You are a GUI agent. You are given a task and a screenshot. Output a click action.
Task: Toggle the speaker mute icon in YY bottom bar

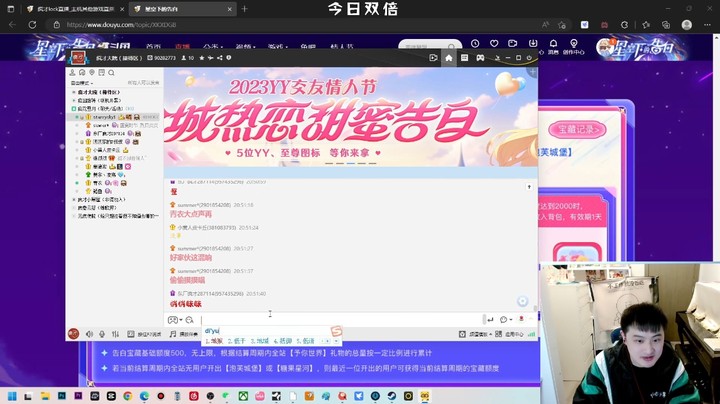(x=90, y=334)
